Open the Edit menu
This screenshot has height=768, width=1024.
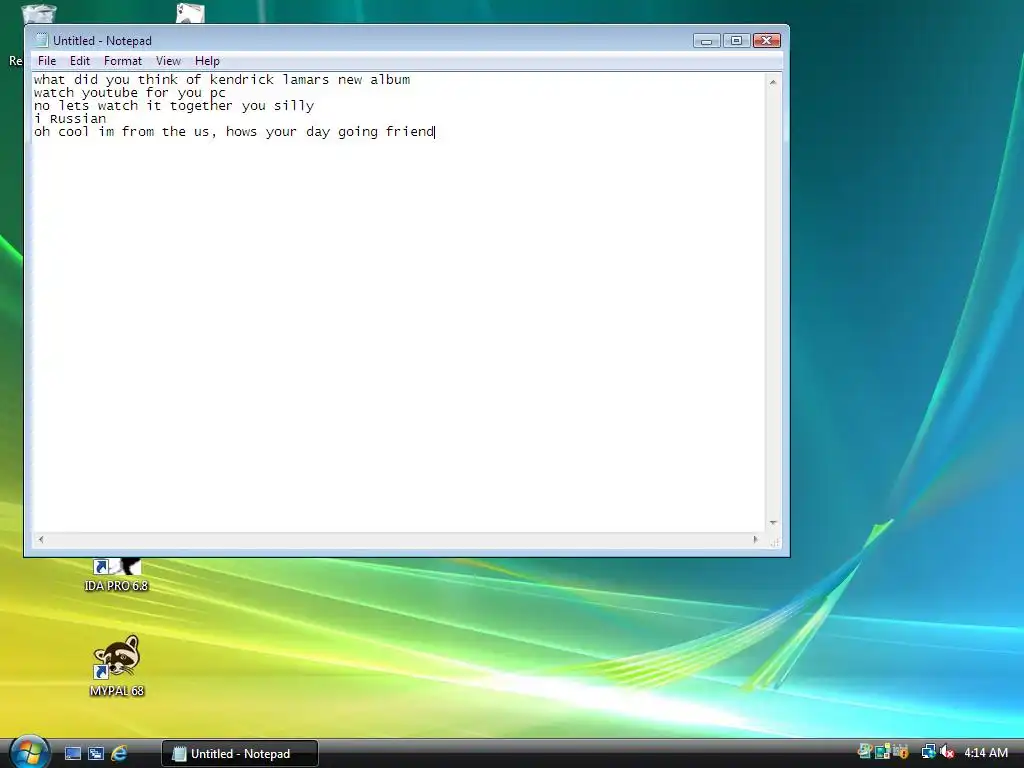(80, 61)
